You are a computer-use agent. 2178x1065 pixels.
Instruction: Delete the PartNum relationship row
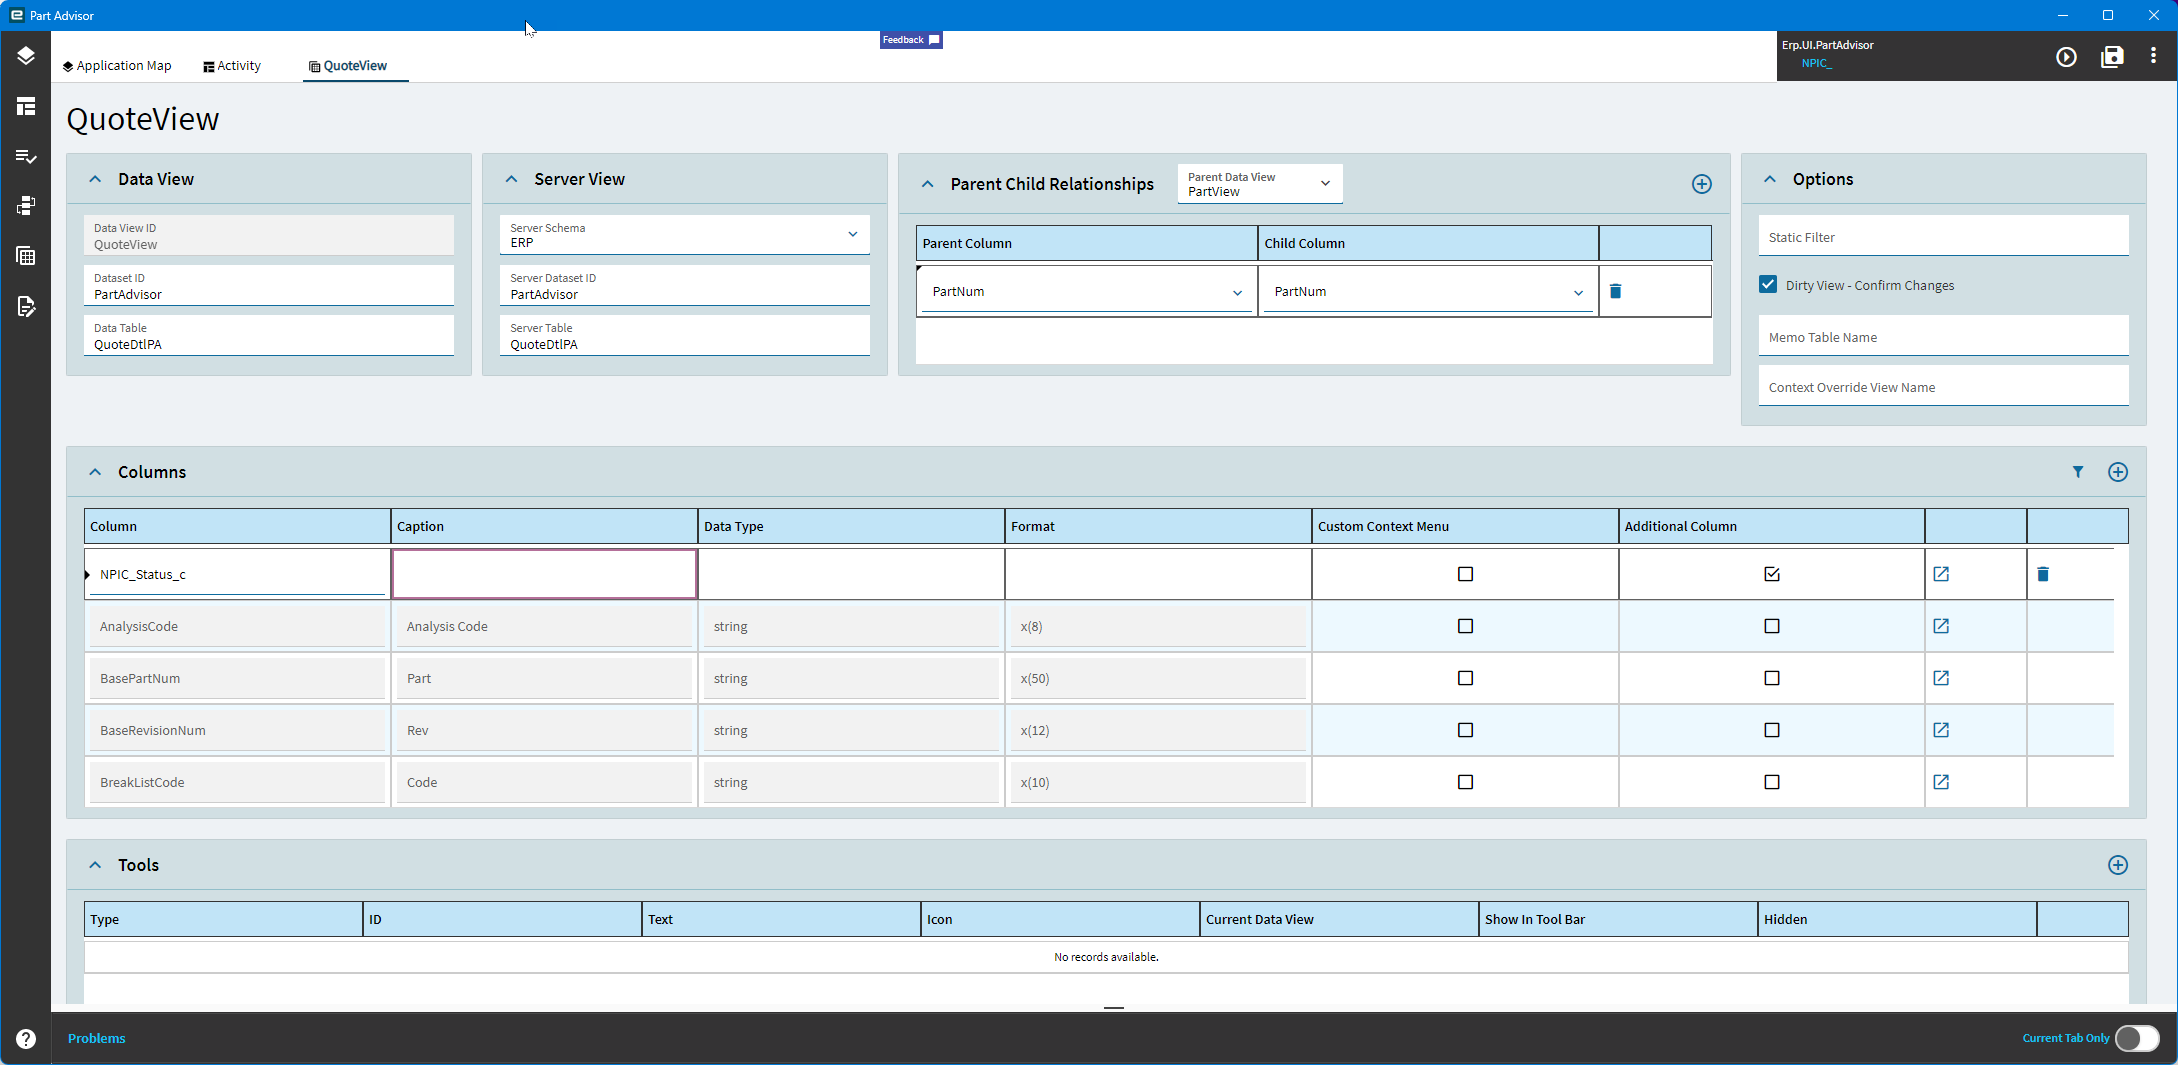coord(1615,291)
